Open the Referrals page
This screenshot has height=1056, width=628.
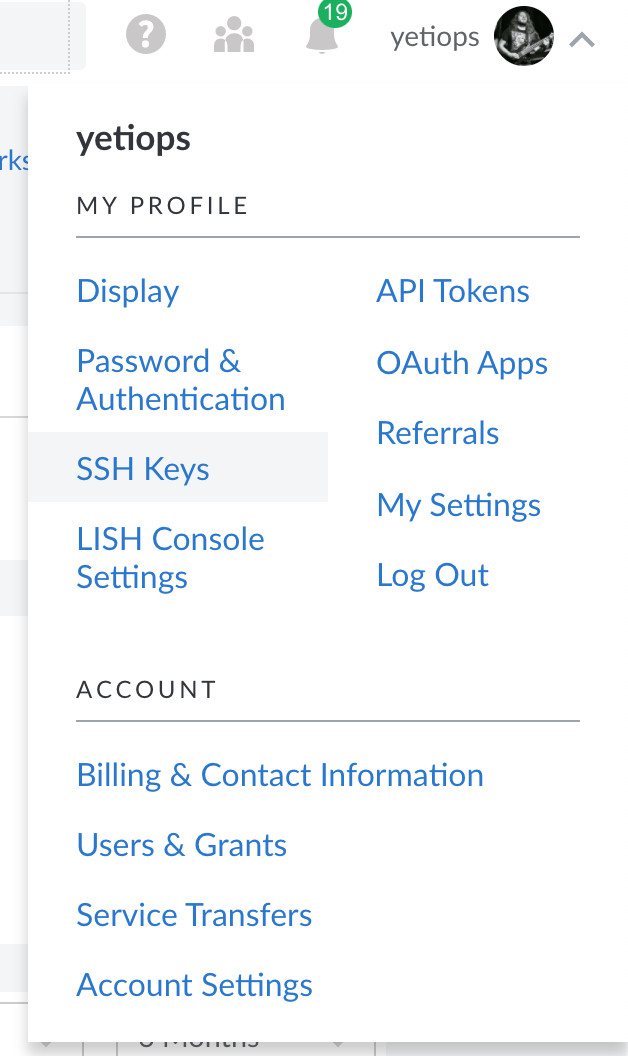[x=438, y=433]
